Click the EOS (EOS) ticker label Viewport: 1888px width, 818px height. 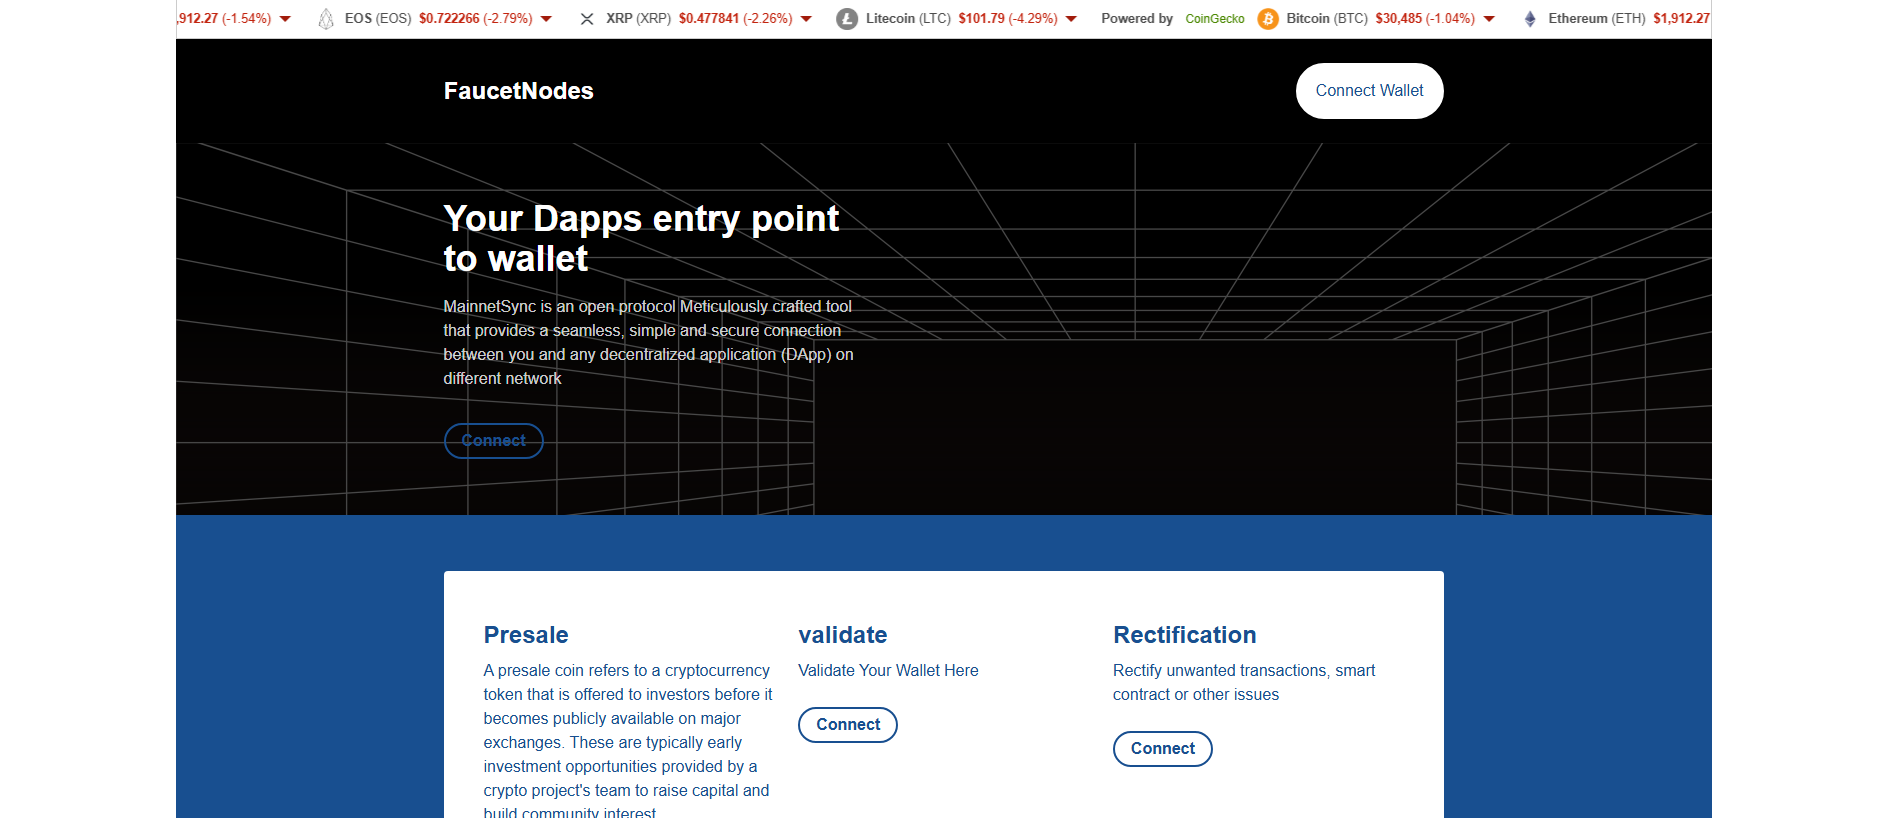click(x=378, y=19)
